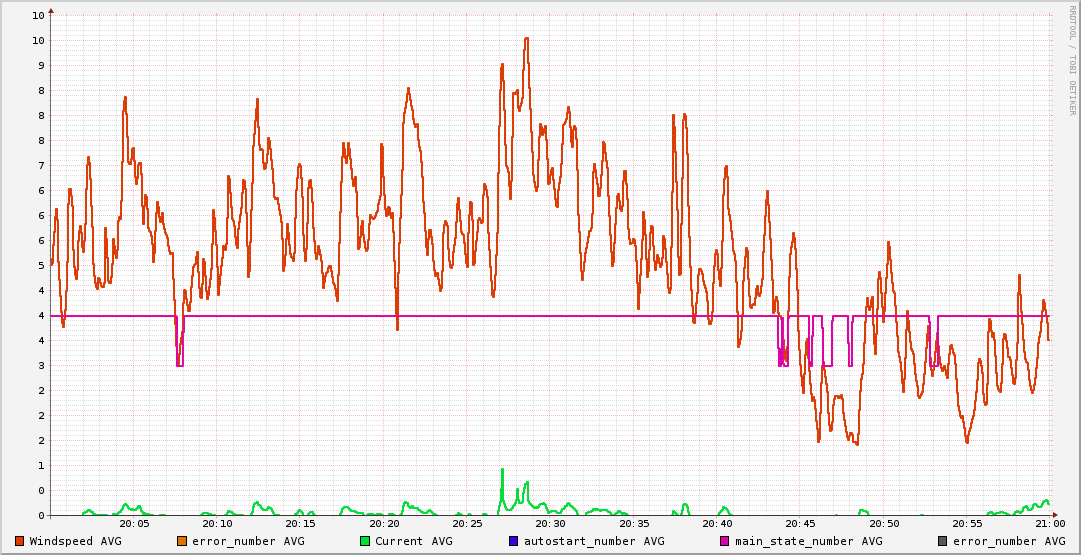Click the orange error_number legend swatch
Screen dimensions: 1081x555
(181, 541)
